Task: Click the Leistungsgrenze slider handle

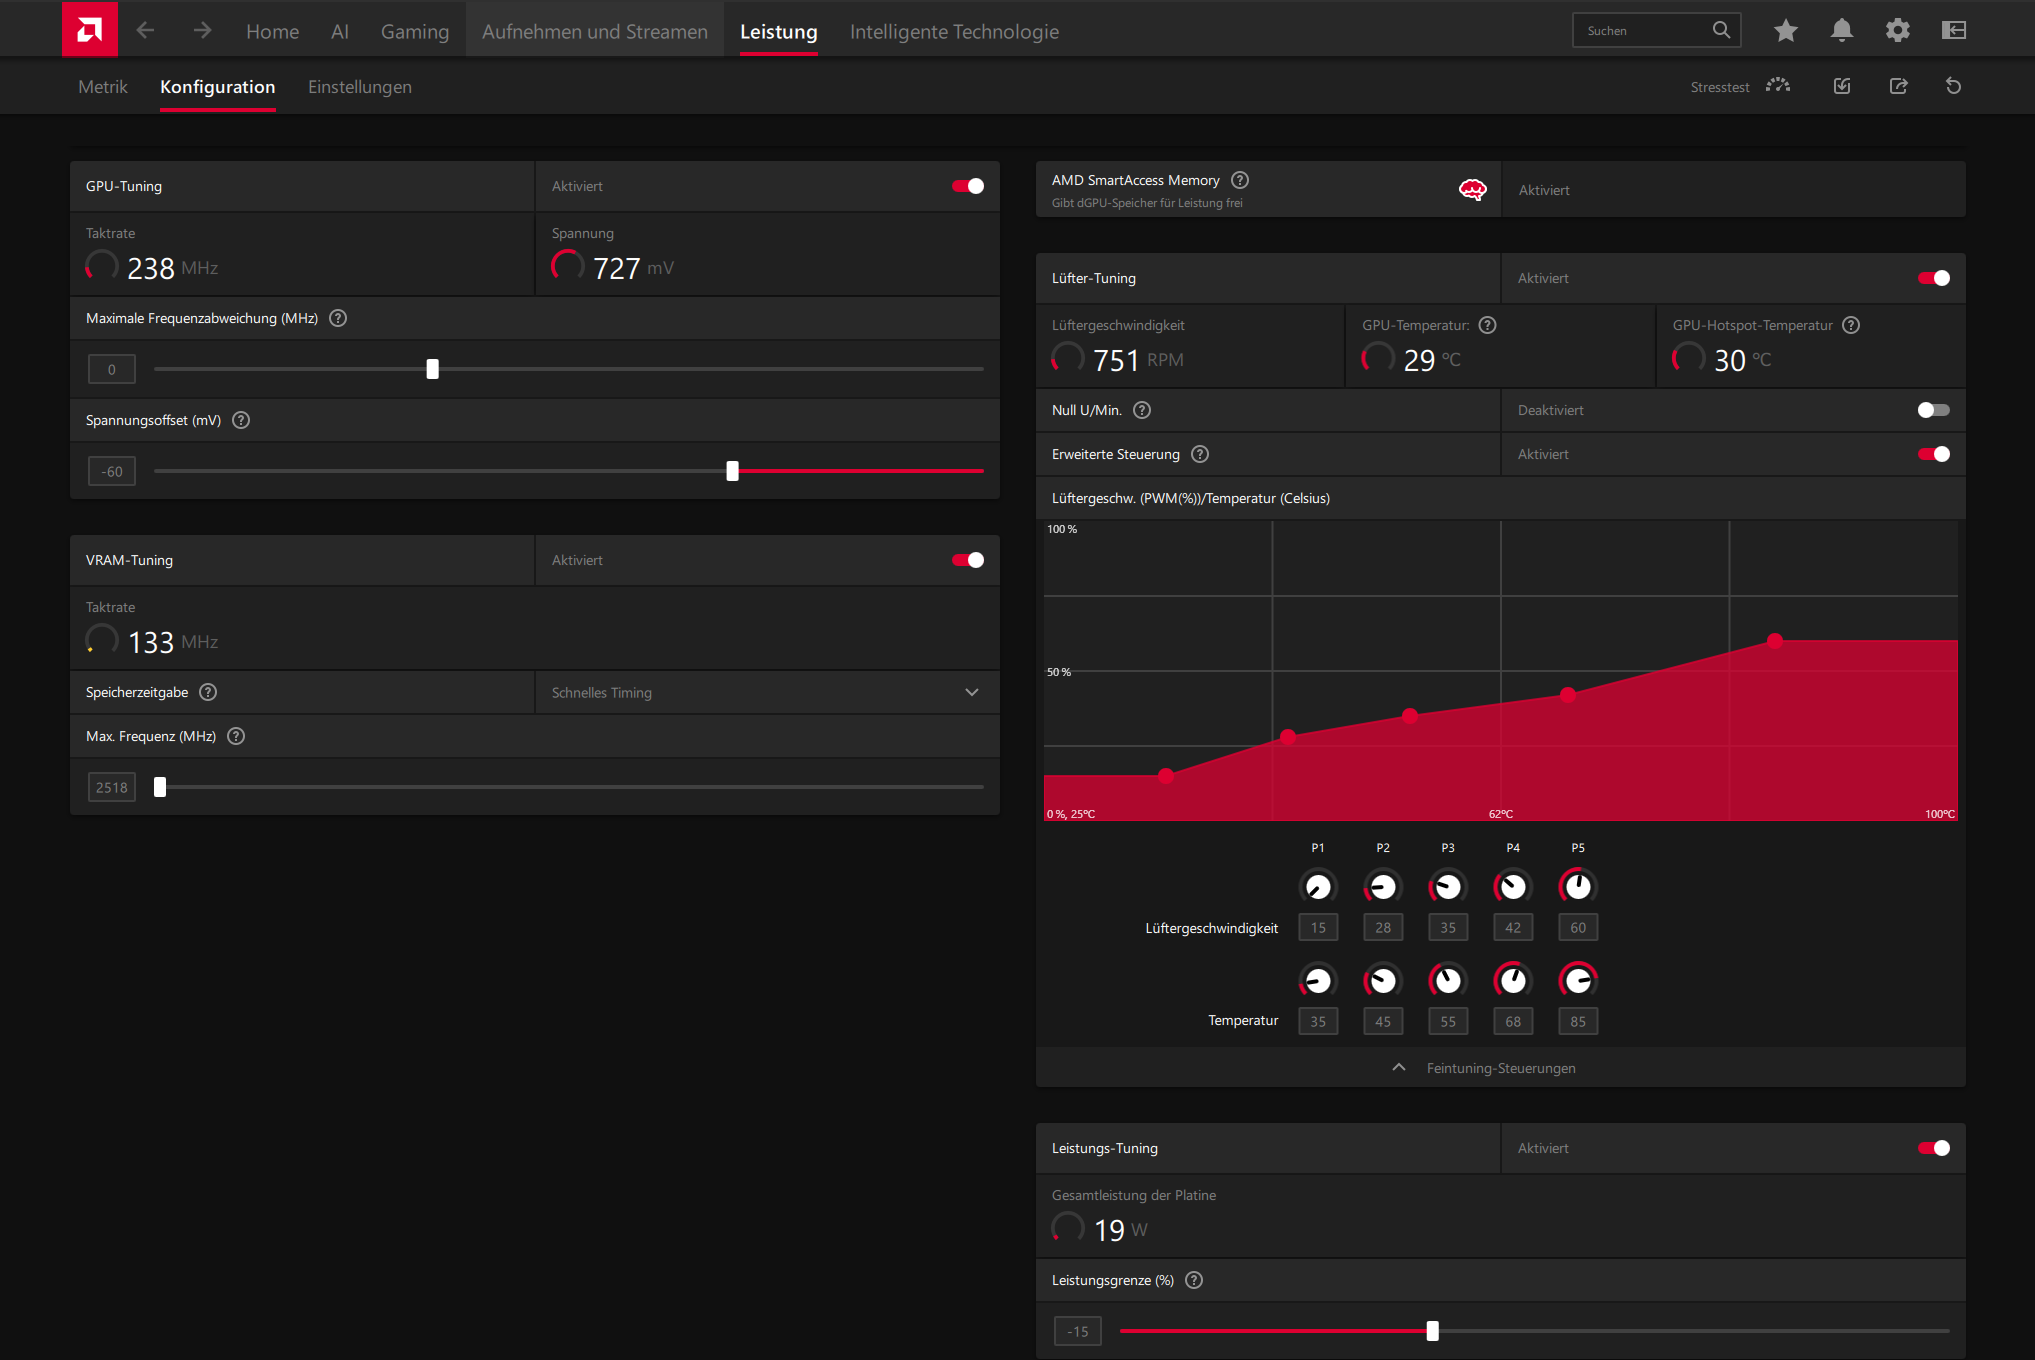Action: click(1432, 1331)
